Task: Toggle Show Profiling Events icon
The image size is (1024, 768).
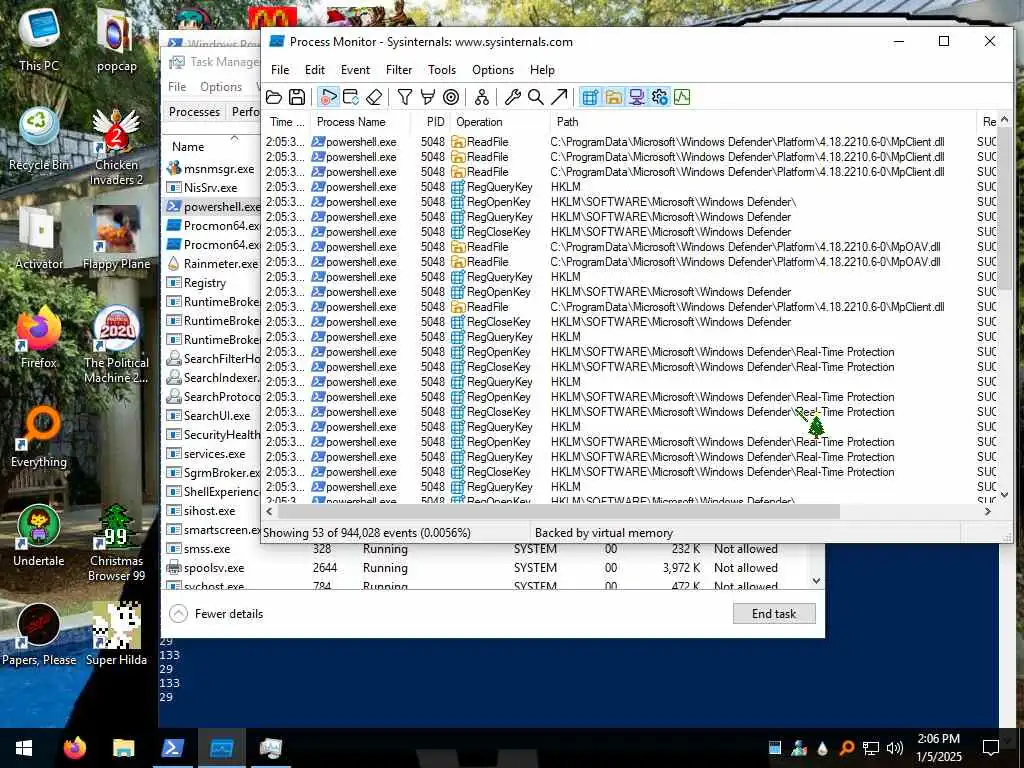Action: [682, 97]
